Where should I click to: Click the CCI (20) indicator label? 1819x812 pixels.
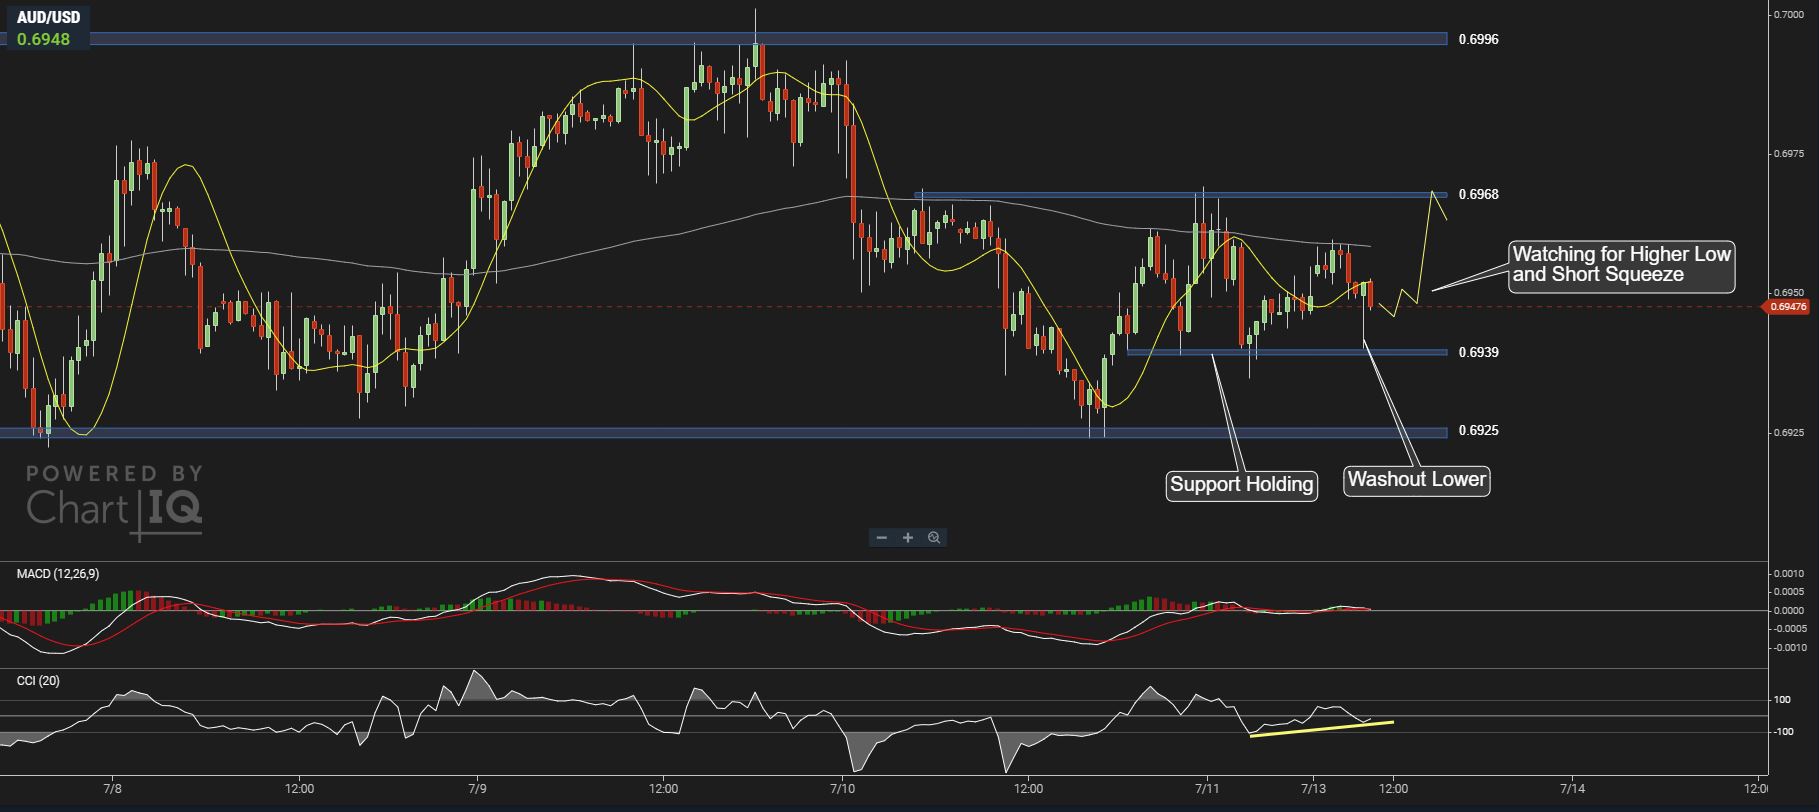point(38,681)
